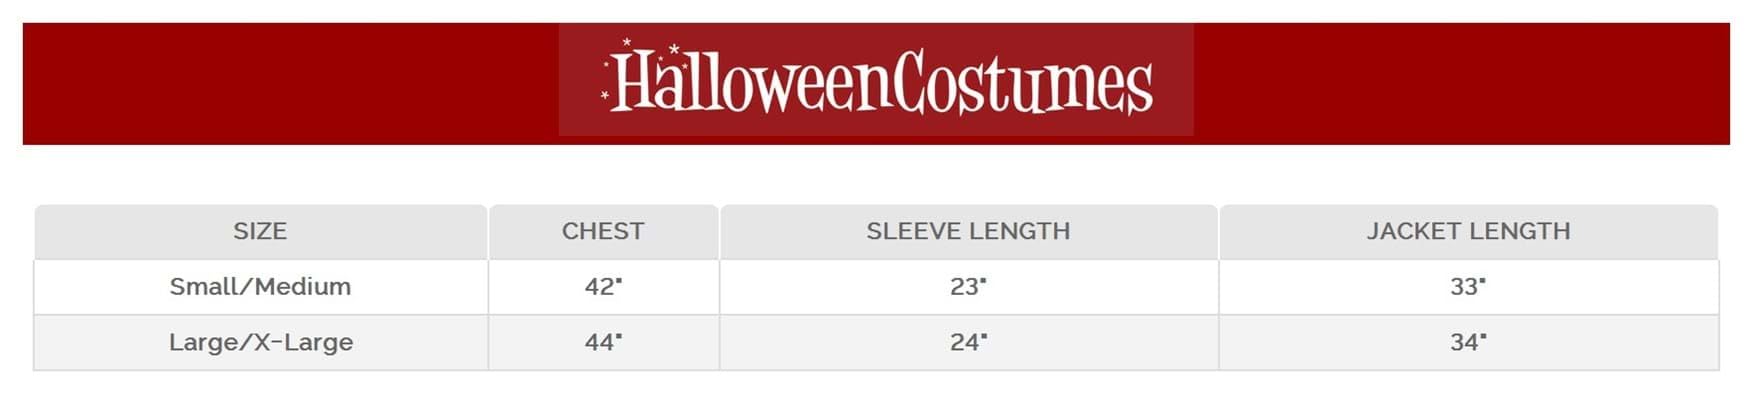
Task: Click the X-Large text in the size column
Action: click(304, 342)
